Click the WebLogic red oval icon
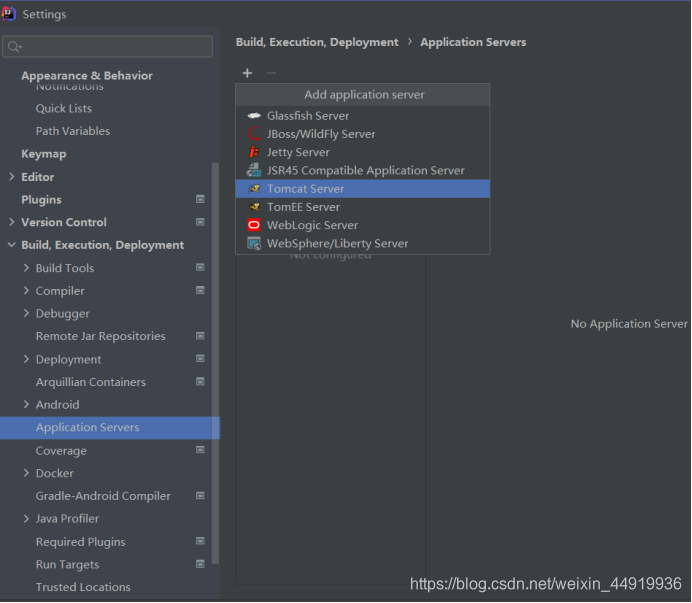This screenshot has height=603, width=692. tap(254, 225)
